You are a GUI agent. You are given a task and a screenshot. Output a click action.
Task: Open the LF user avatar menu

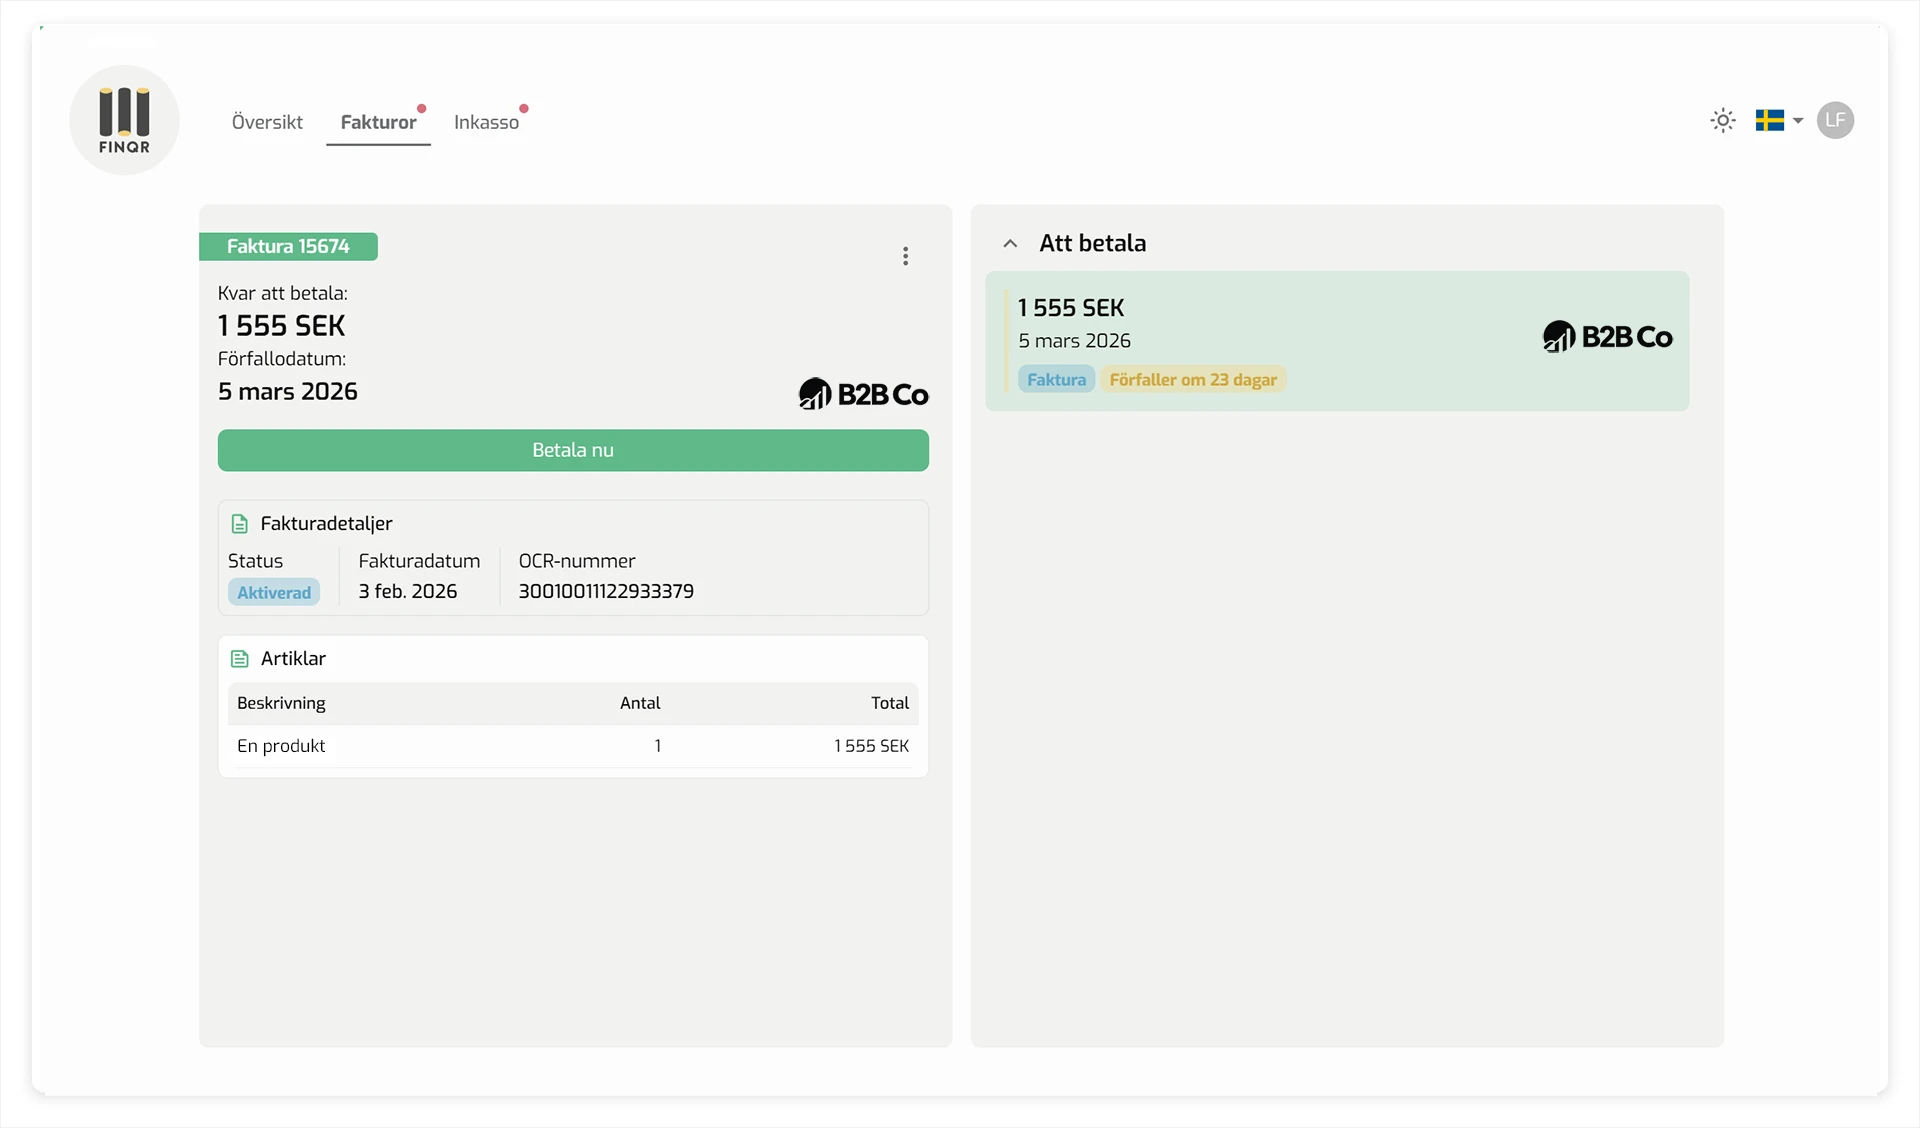(x=1835, y=121)
